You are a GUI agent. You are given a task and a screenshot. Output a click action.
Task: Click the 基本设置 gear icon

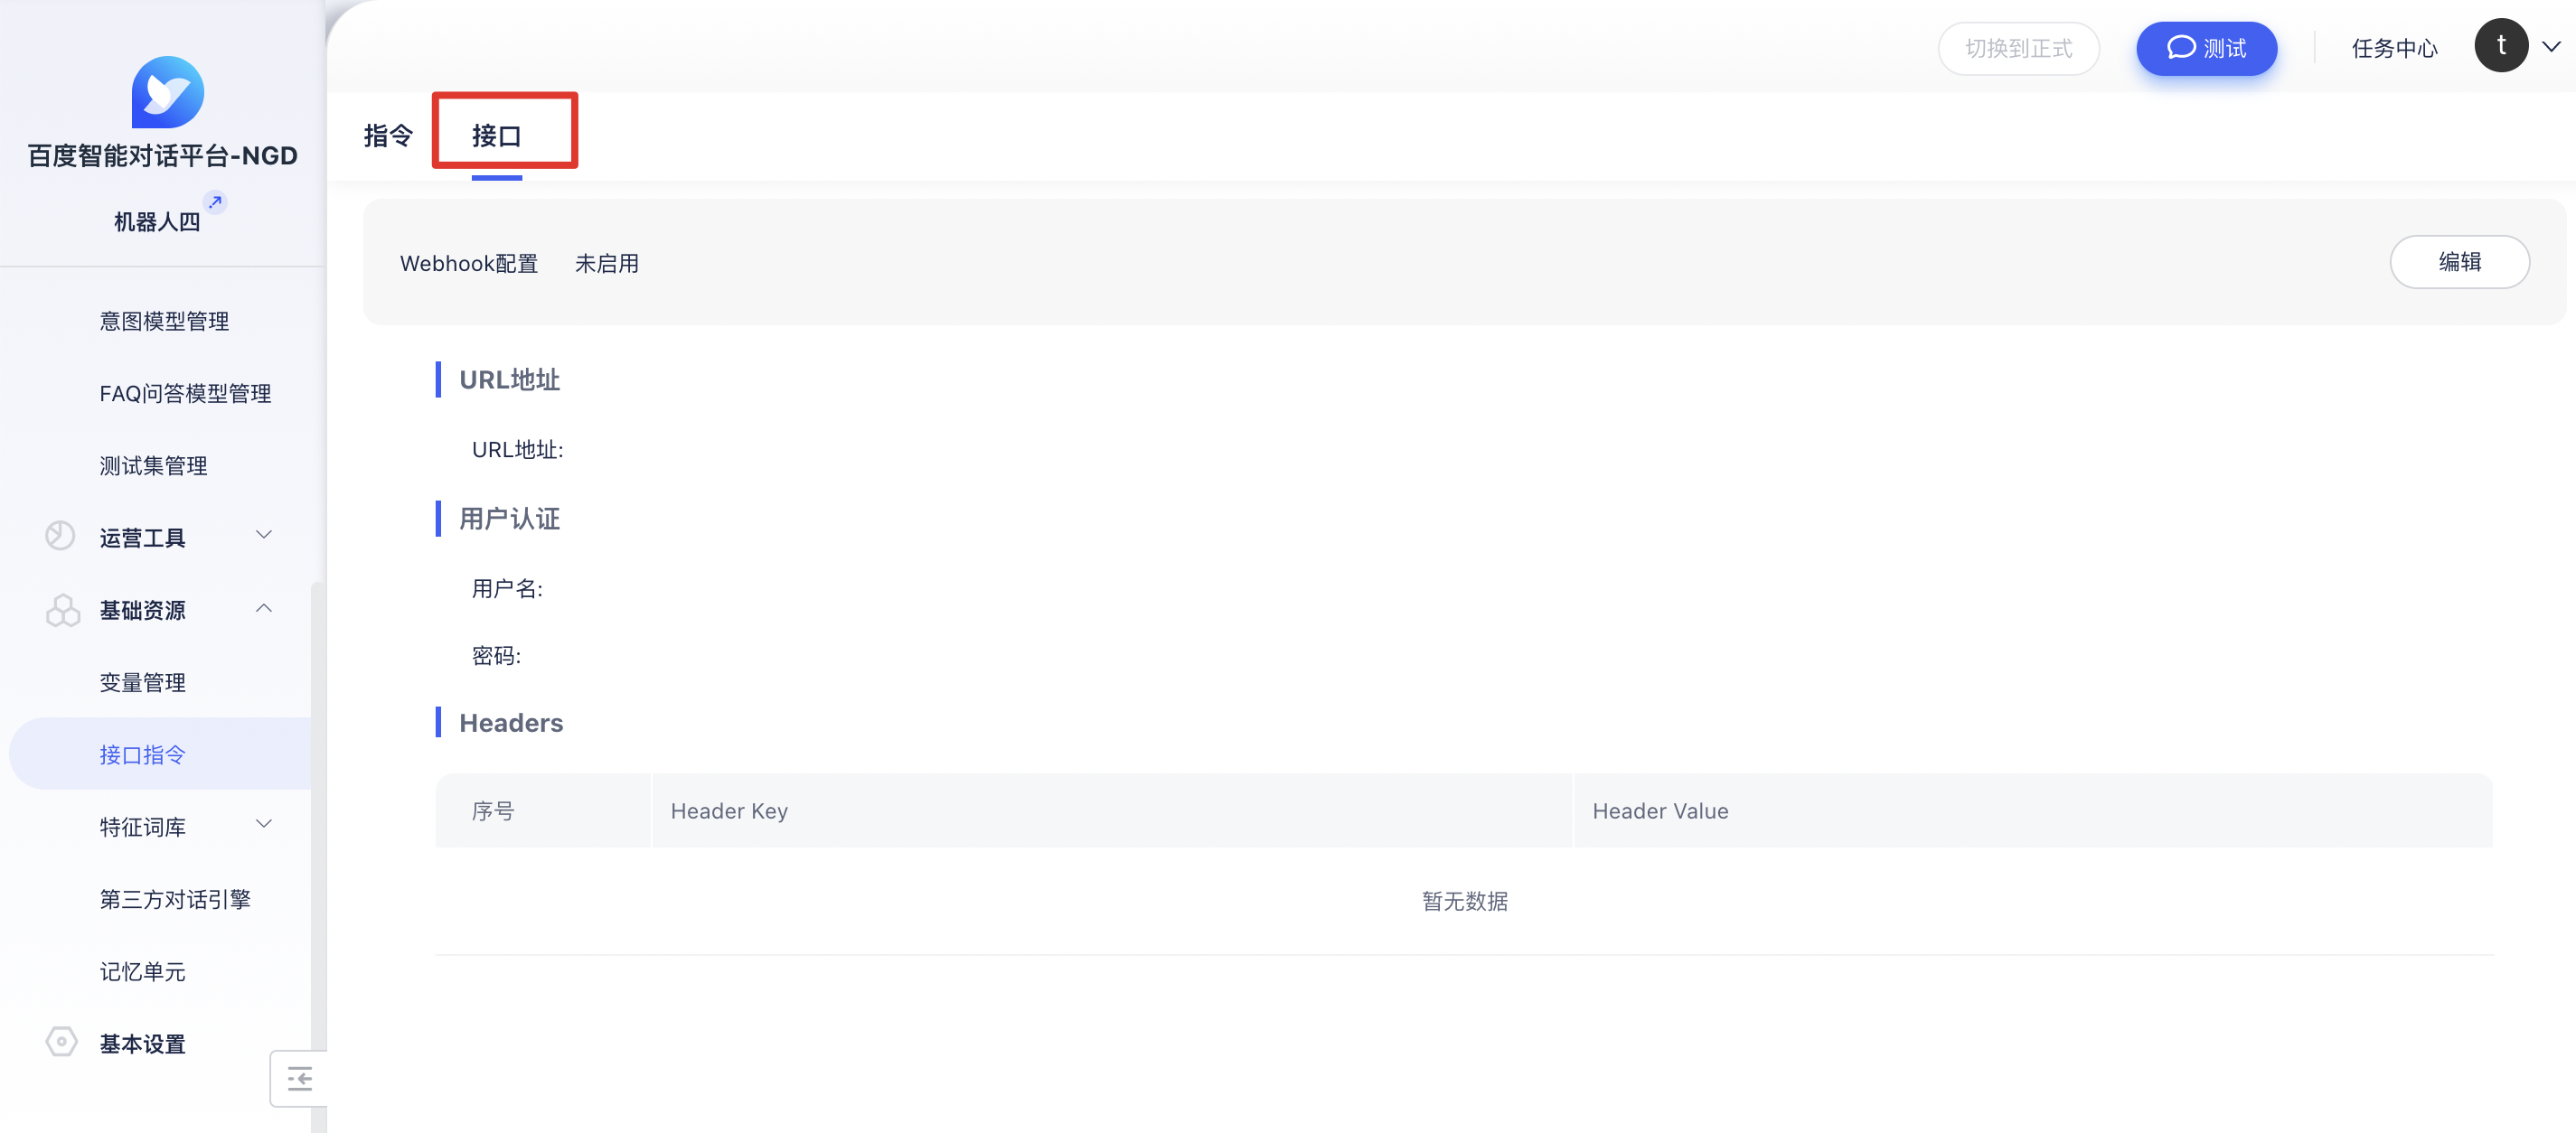coord(61,1042)
